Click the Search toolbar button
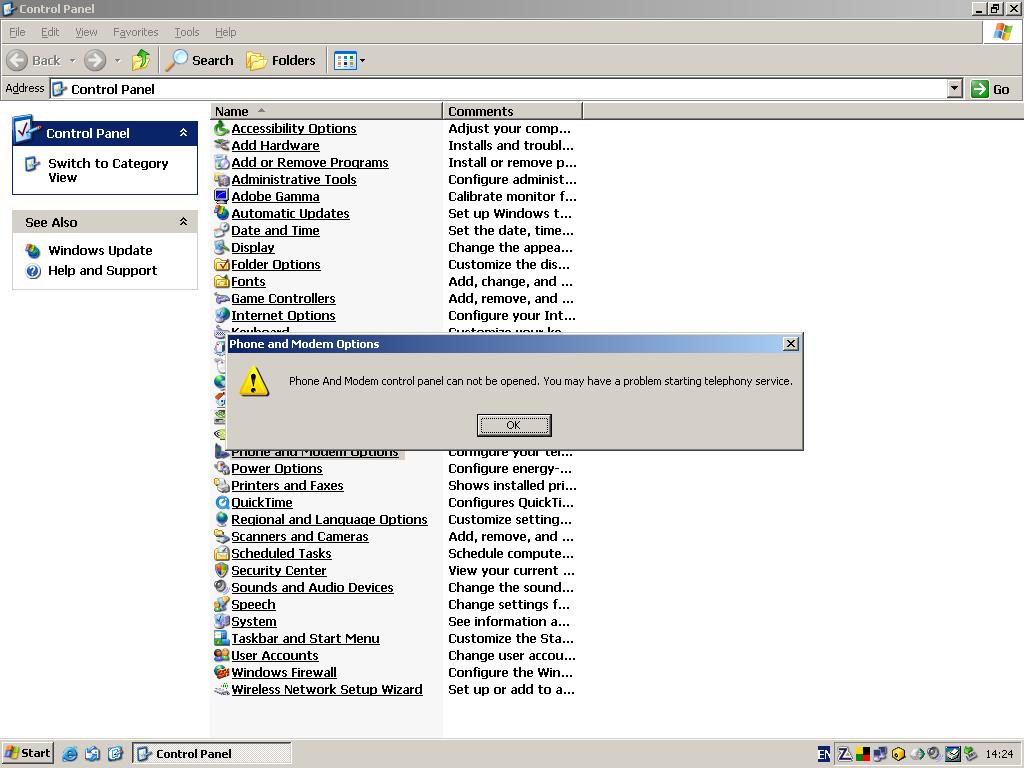This screenshot has width=1024, height=768. pyautogui.click(x=199, y=61)
